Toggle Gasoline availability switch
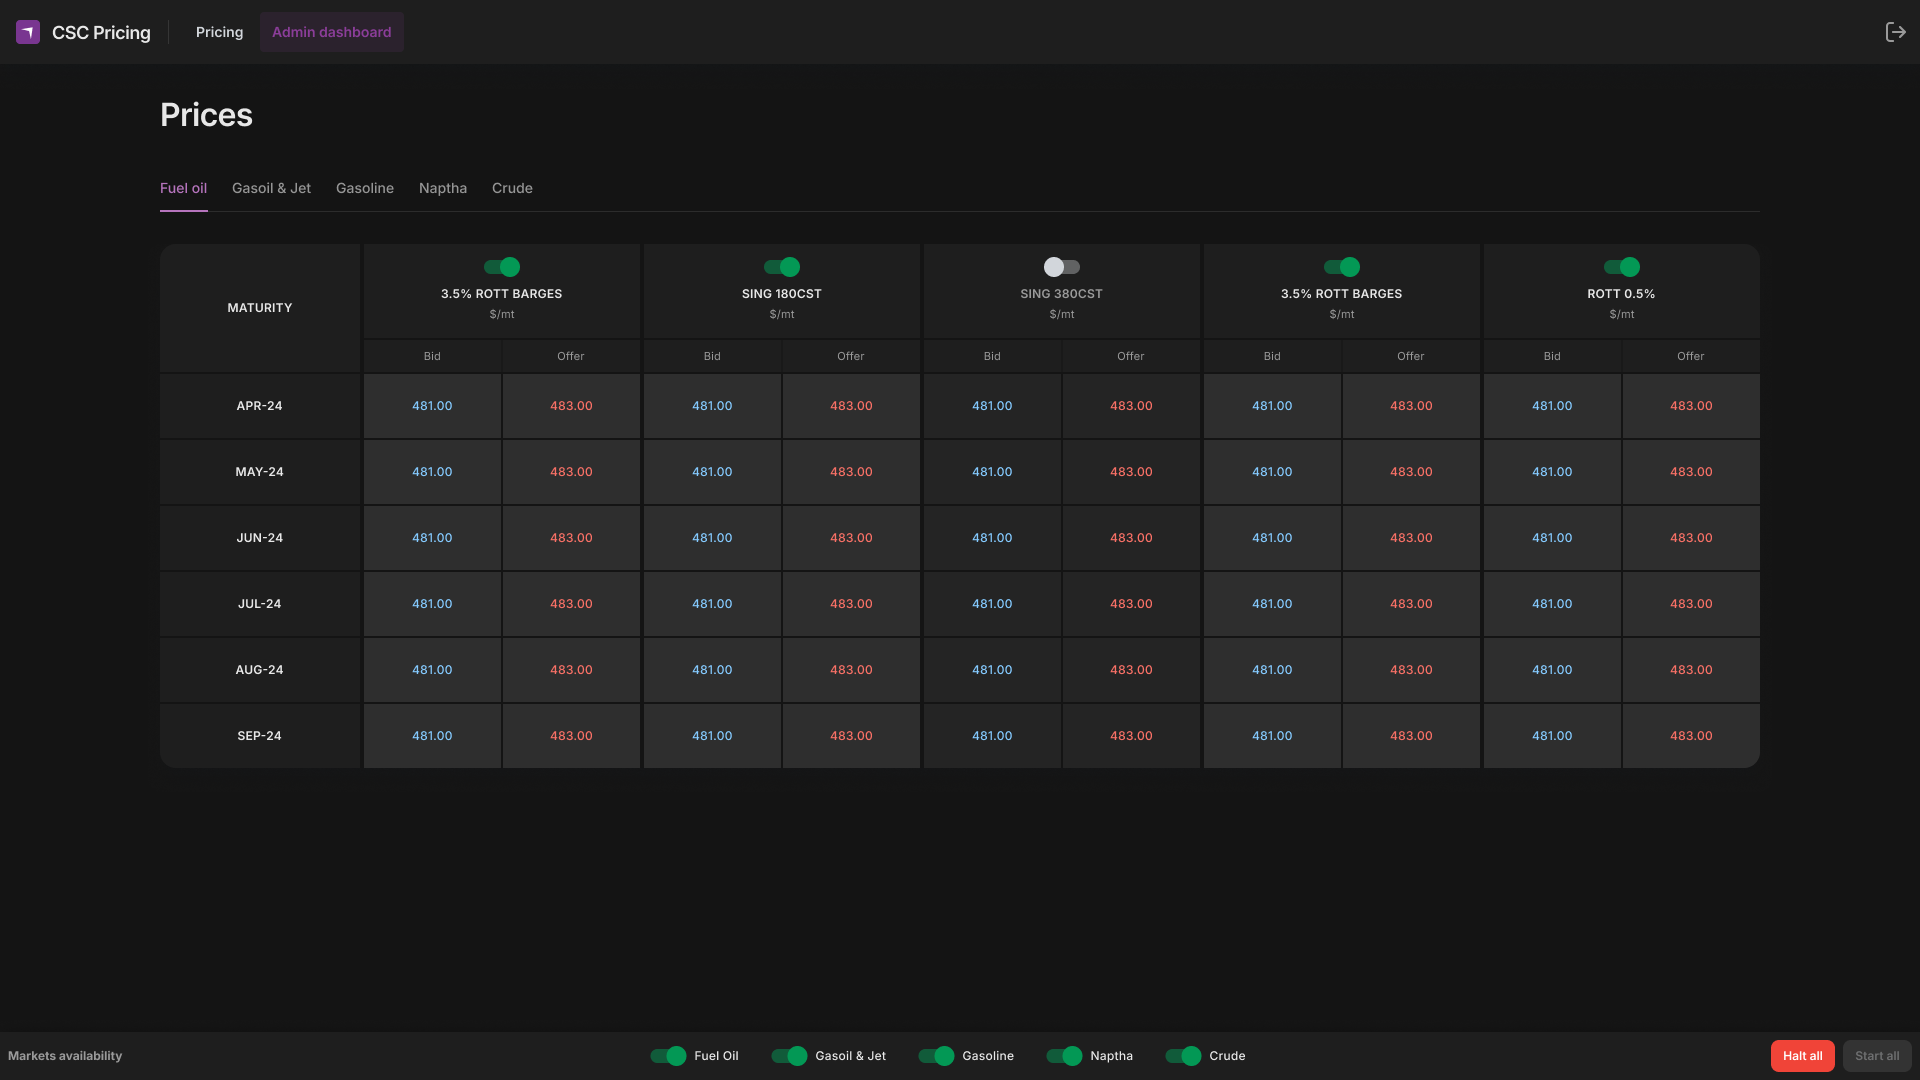Image resolution: width=1920 pixels, height=1080 pixels. pos(936,1056)
